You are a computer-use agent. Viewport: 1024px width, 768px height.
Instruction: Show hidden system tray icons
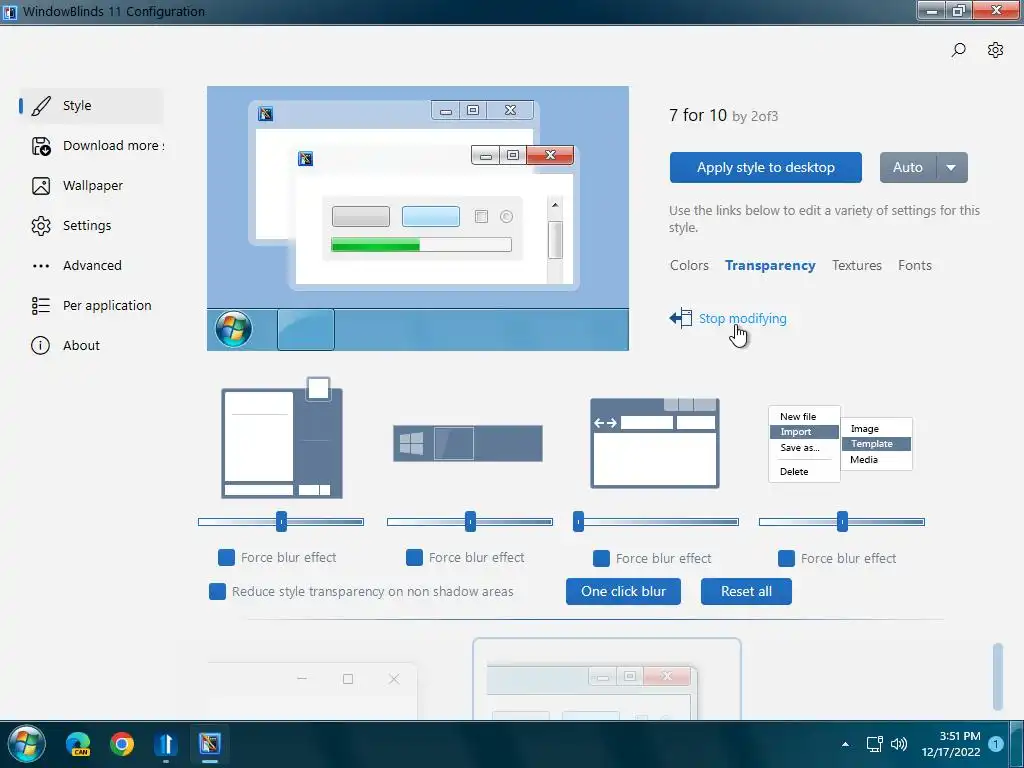[845, 744]
